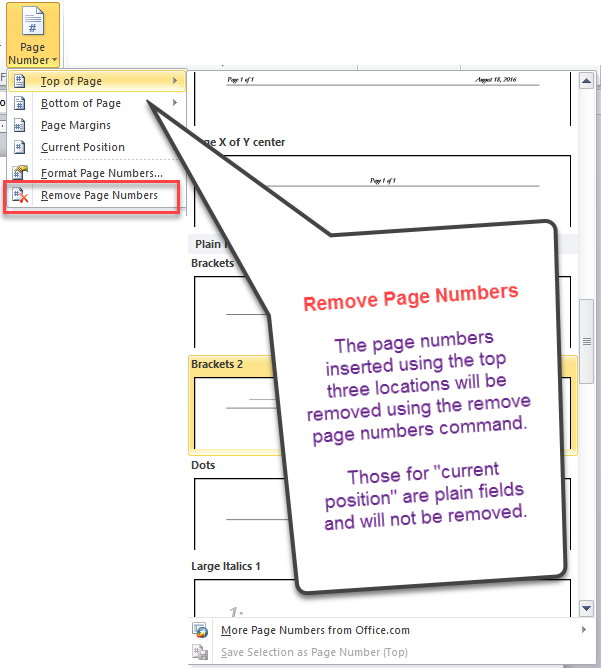
Task: Select Top of Page menu entry
Action: click(97, 81)
